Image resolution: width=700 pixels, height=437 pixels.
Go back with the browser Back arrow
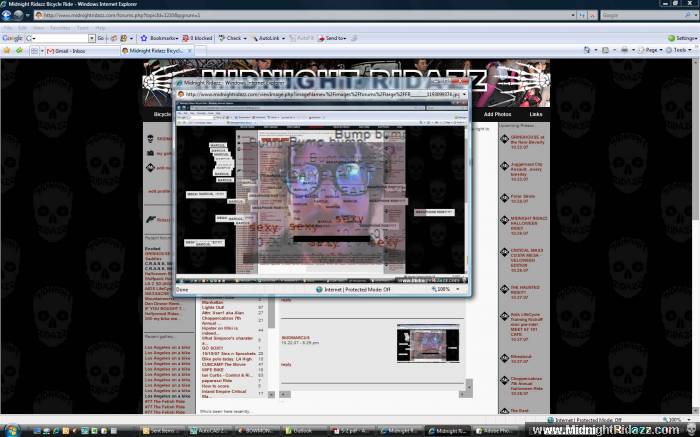(7, 15)
